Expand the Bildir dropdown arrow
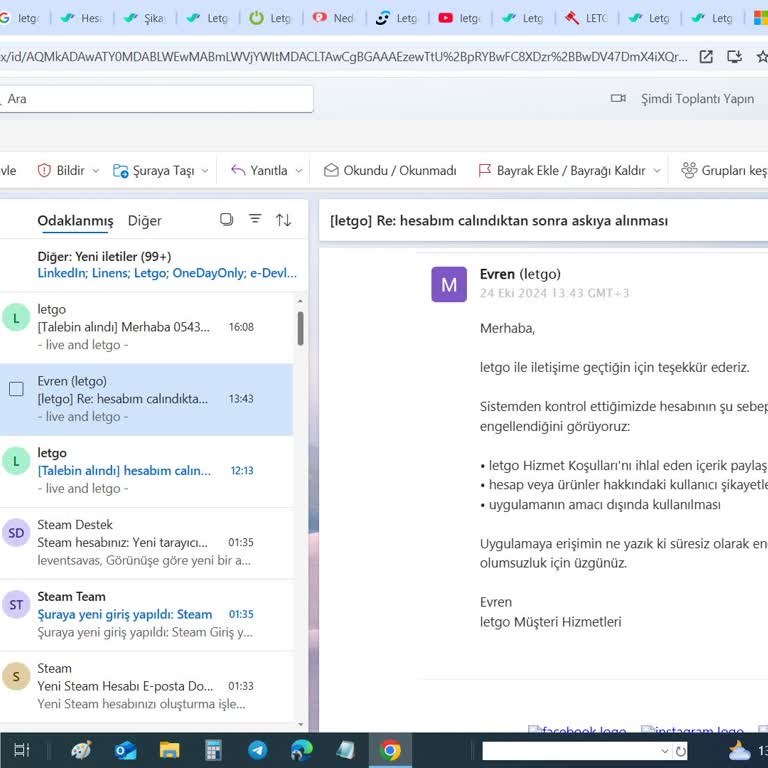 point(96,171)
